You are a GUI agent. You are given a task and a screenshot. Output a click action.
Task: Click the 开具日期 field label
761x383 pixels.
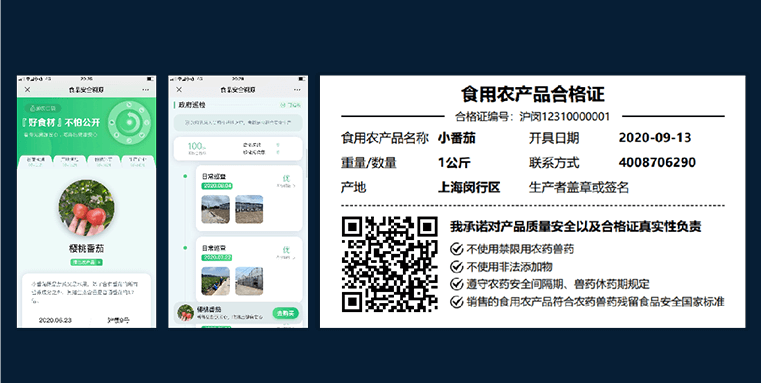[x=554, y=138]
